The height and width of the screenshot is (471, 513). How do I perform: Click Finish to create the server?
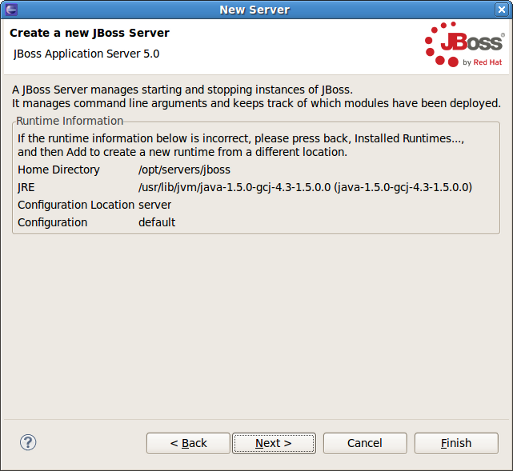coord(456,443)
